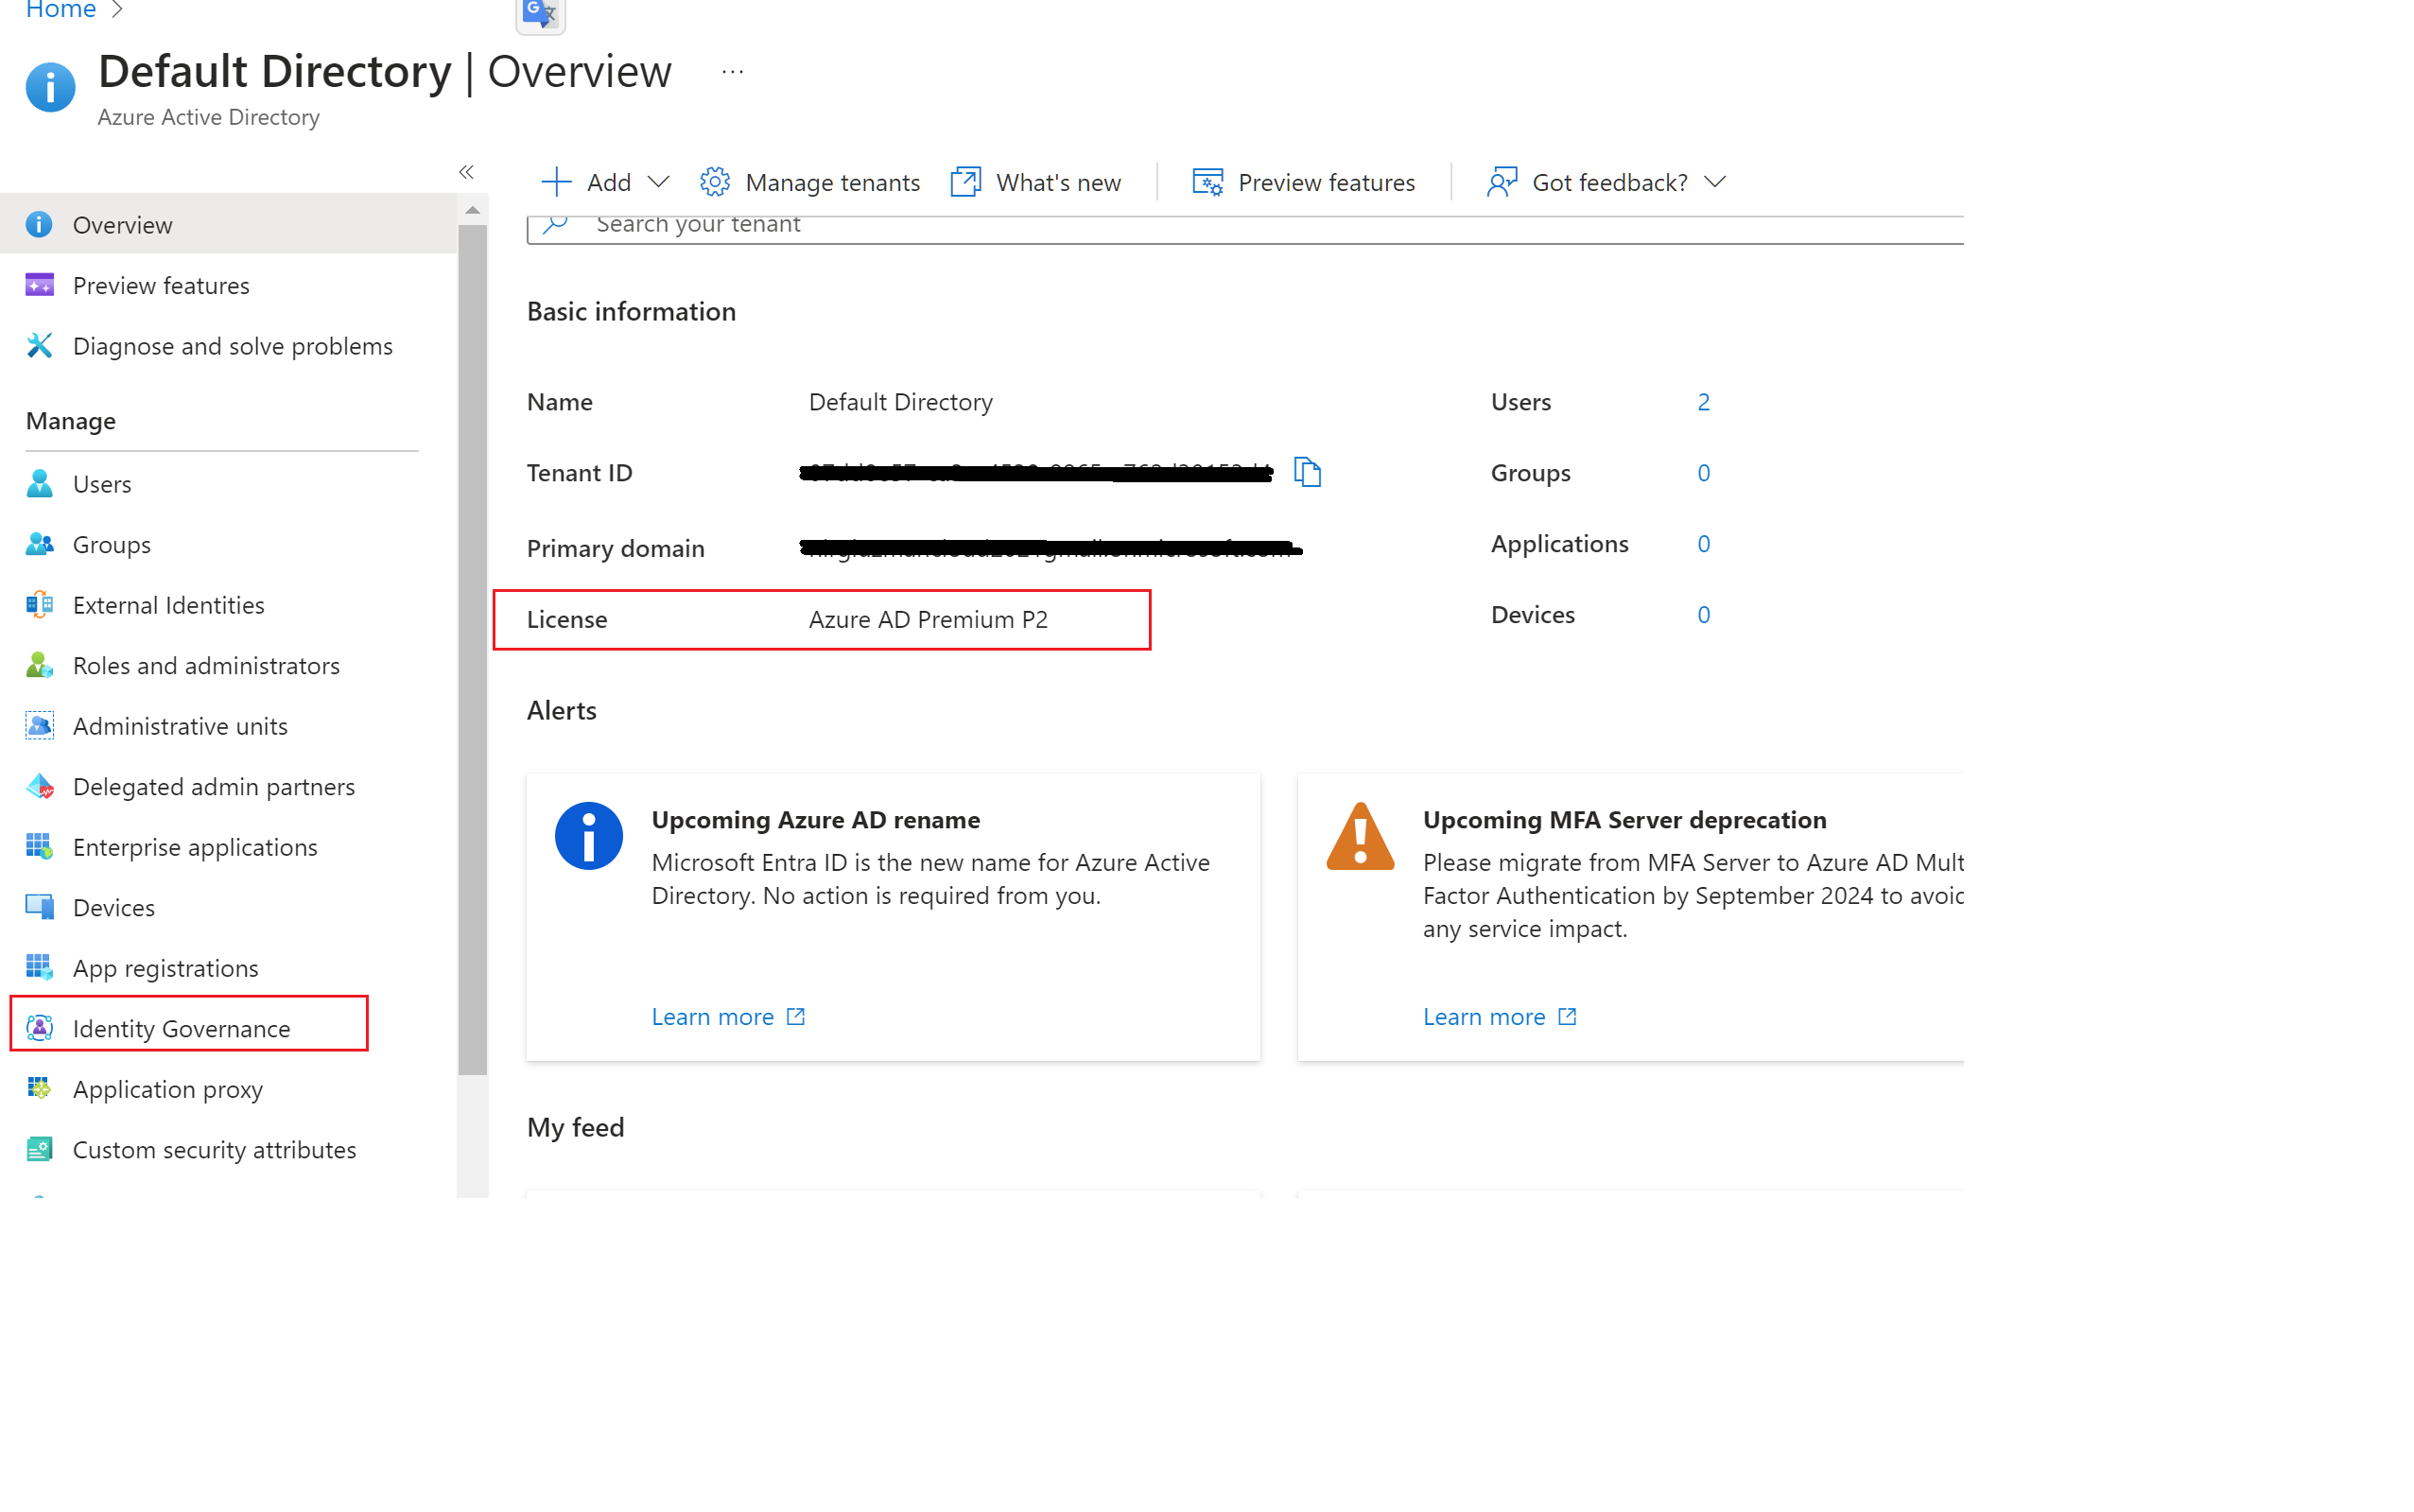Click the Identity Governance icon
Image resolution: width=2414 pixels, height=1512 pixels.
coord(39,1028)
